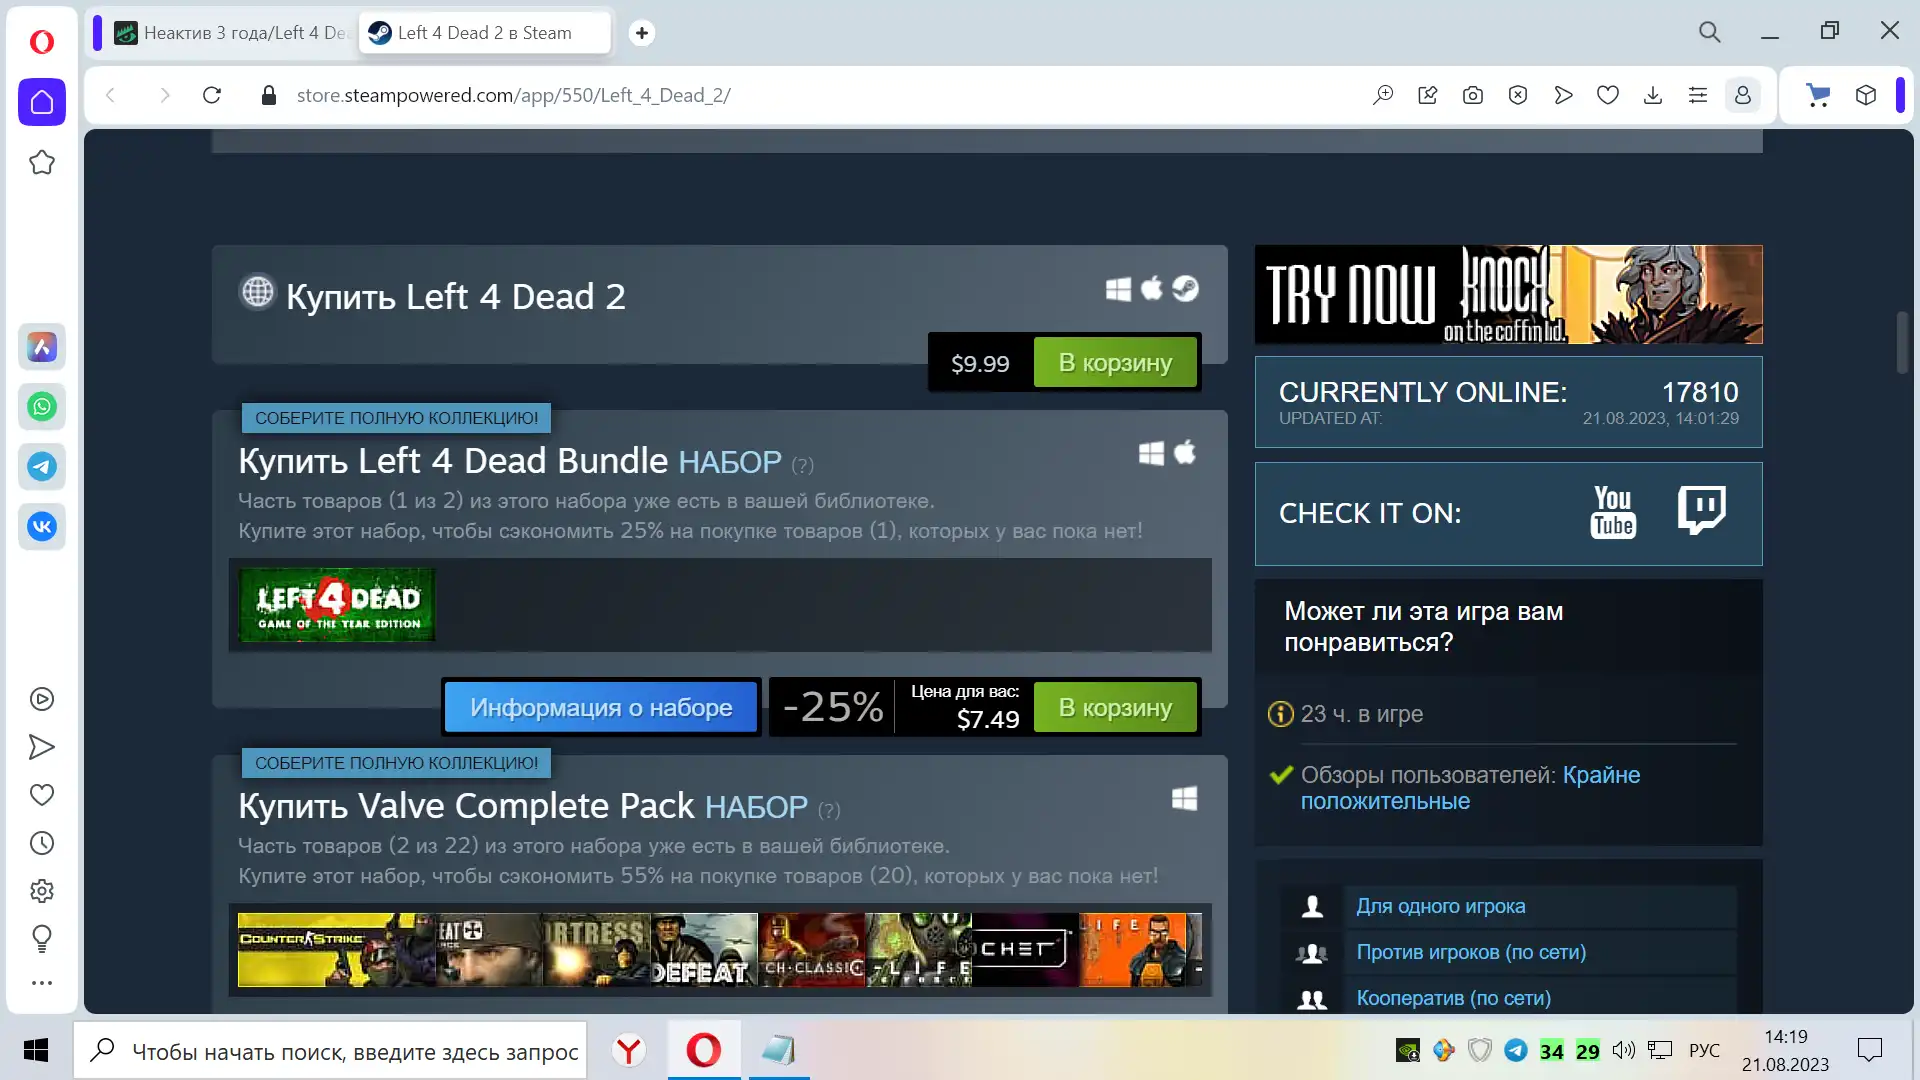The height and width of the screenshot is (1080, 1920).
Task: Switch to 'Неактив 3 года/Left 4 De...' tab
Action: [x=232, y=33]
